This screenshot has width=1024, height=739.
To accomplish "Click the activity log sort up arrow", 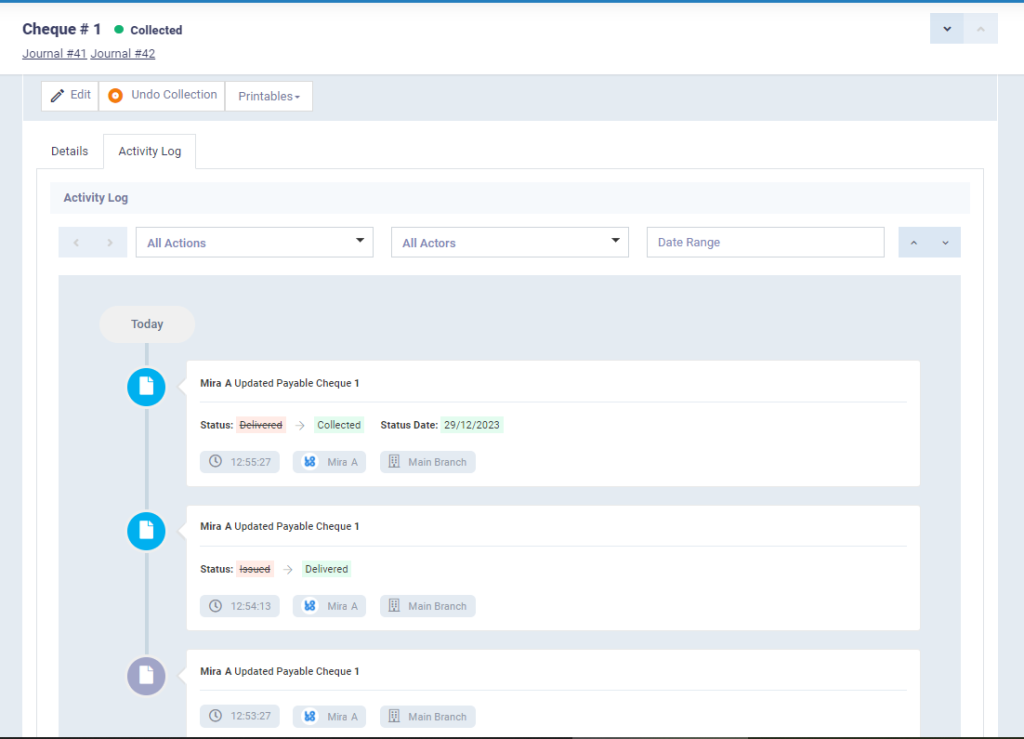I will (x=914, y=243).
